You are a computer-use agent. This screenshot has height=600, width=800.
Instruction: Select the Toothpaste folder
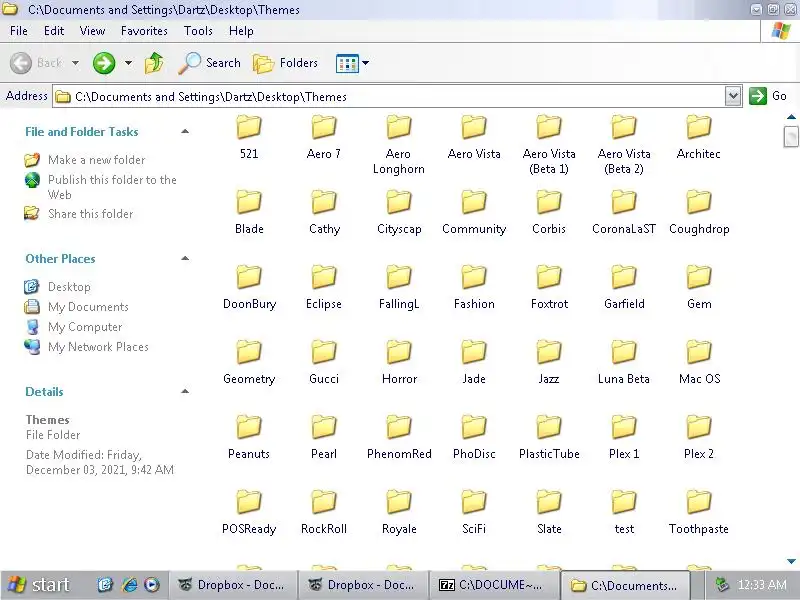(x=699, y=513)
